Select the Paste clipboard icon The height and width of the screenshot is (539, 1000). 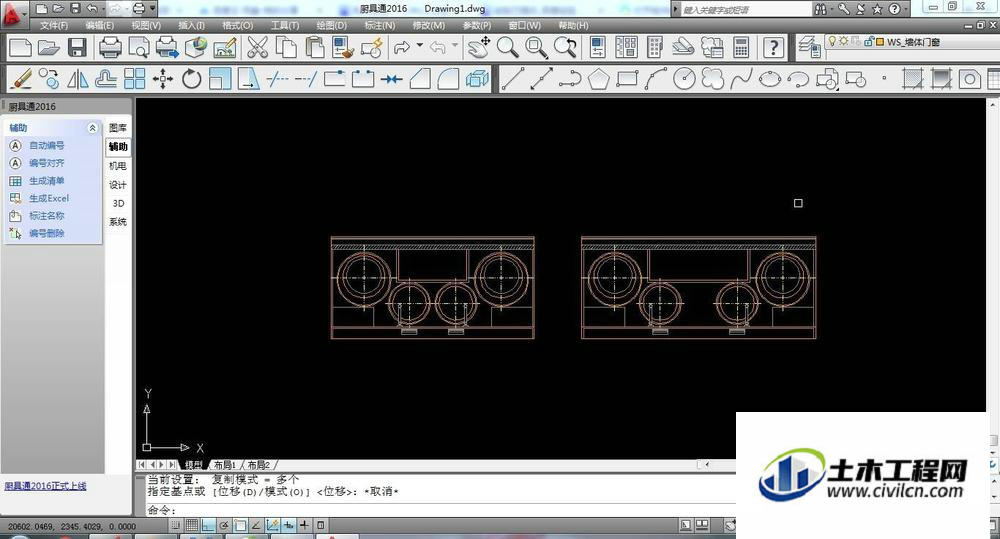click(314, 48)
